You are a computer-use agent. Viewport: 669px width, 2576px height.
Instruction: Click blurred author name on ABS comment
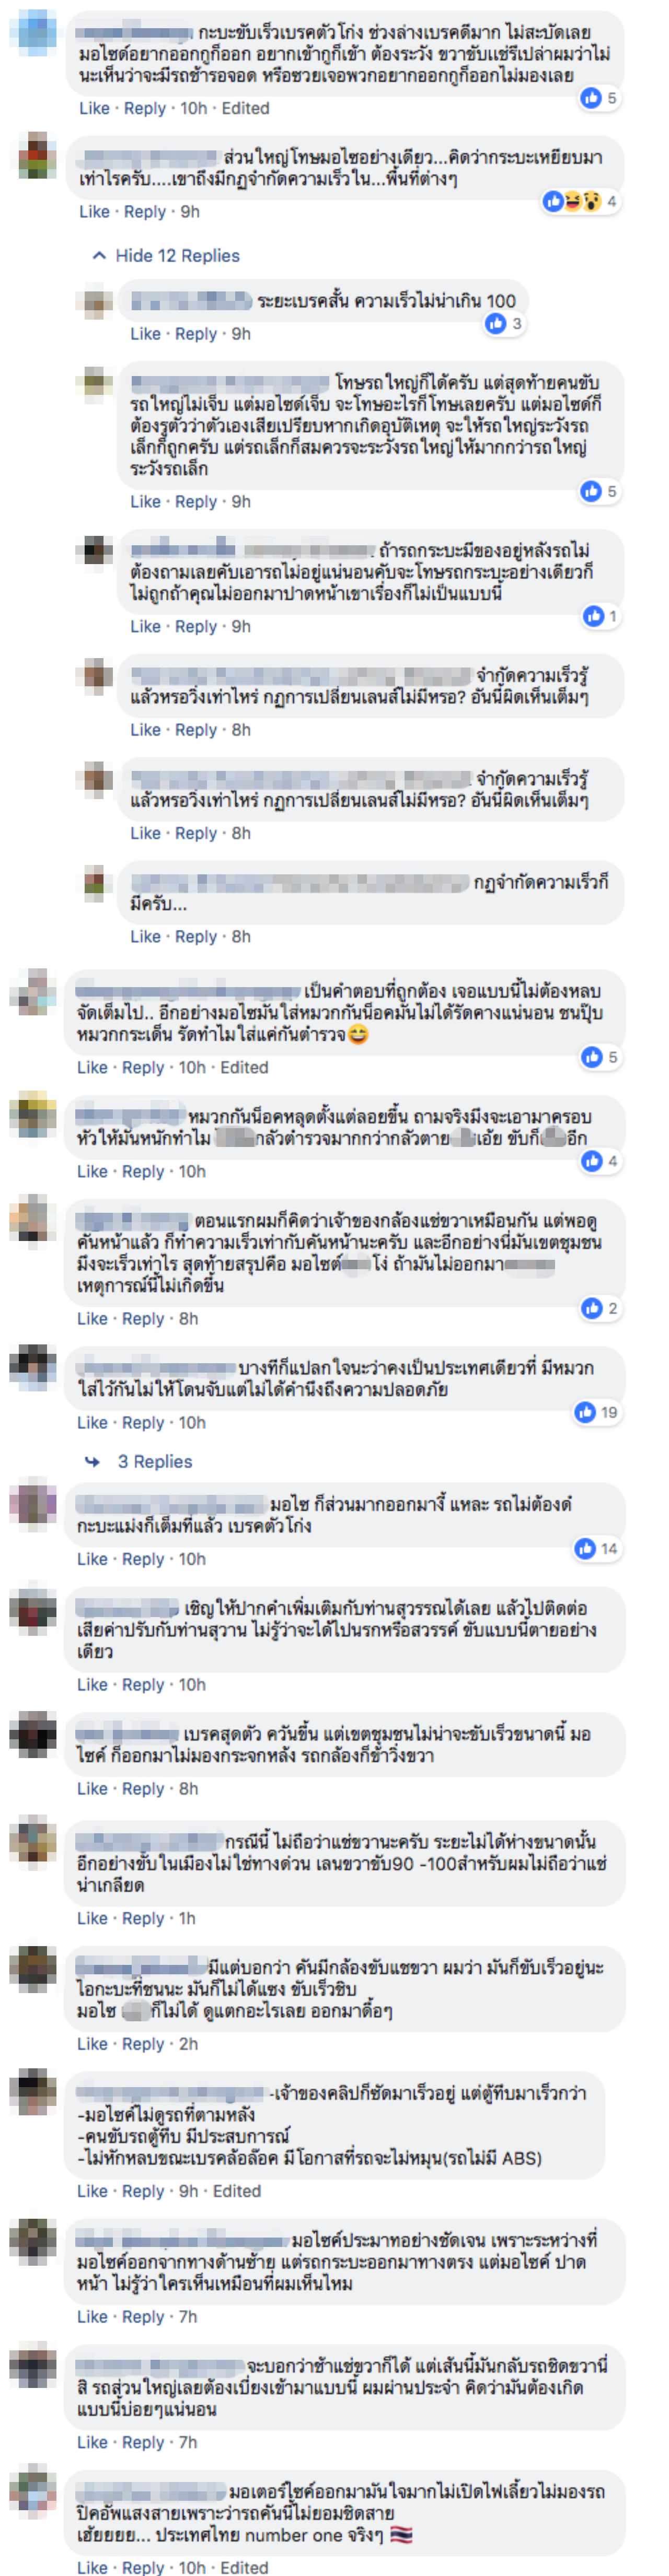tap(171, 2092)
